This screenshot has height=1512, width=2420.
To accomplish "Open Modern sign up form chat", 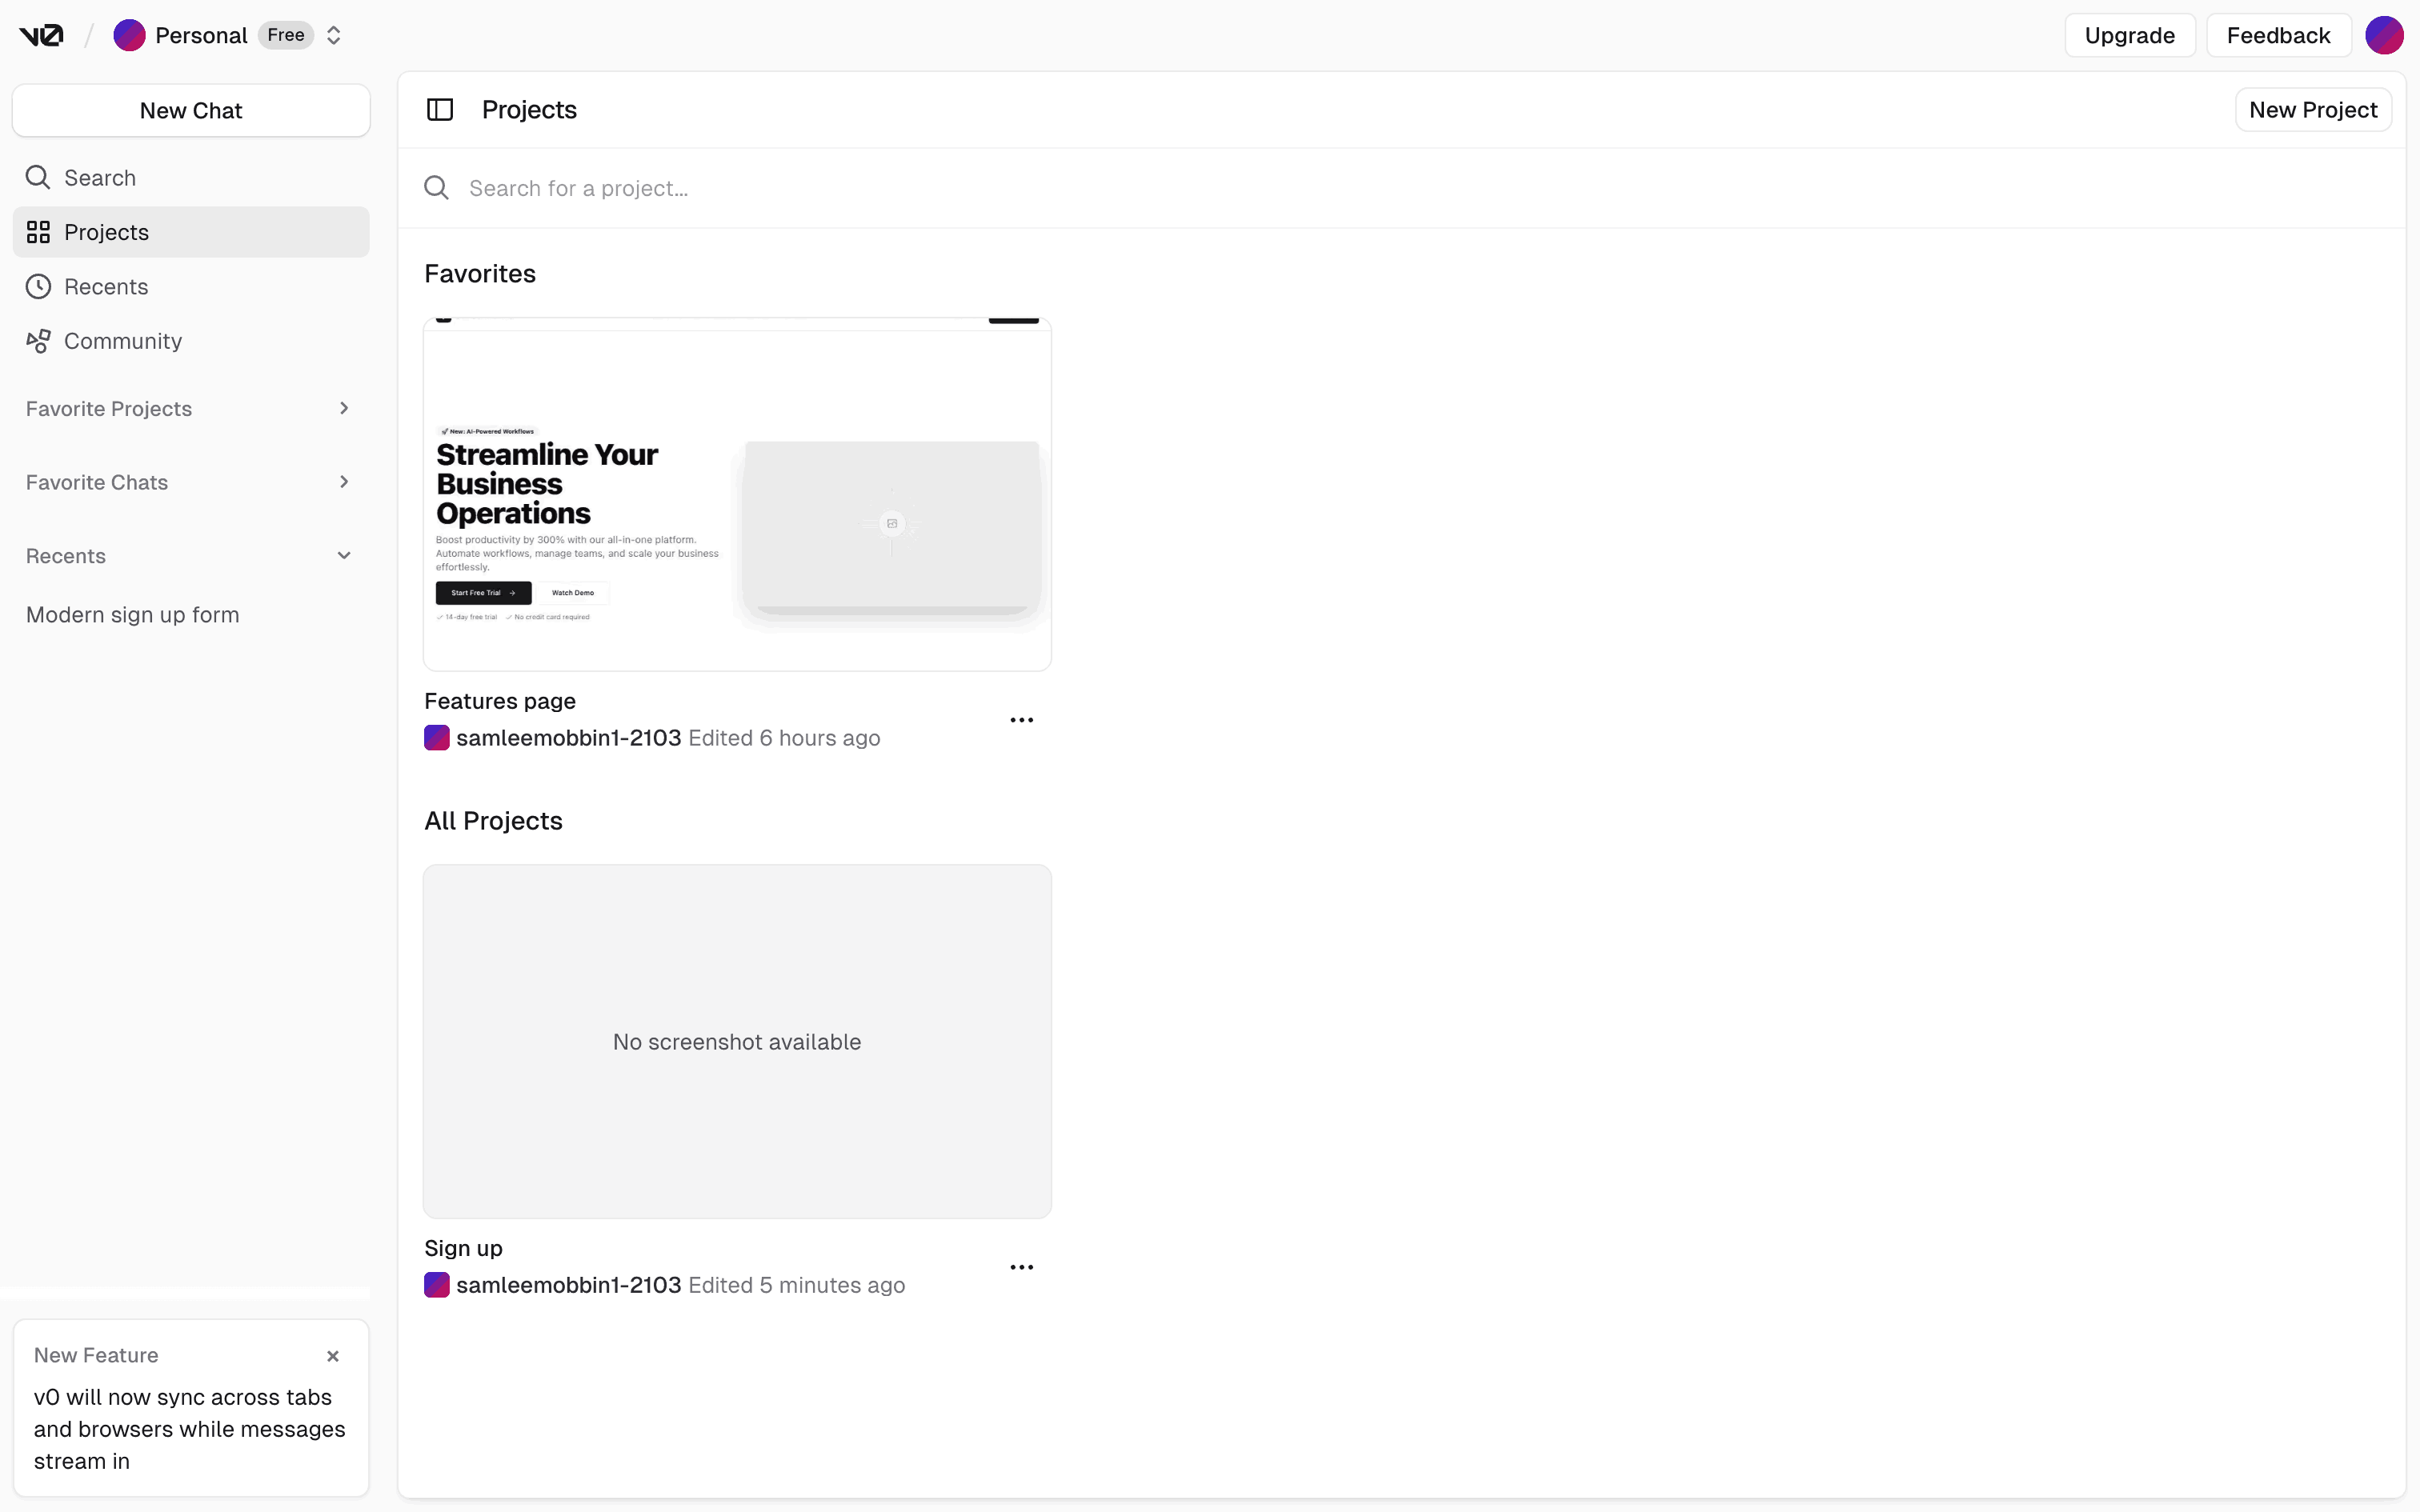I will click(x=133, y=615).
